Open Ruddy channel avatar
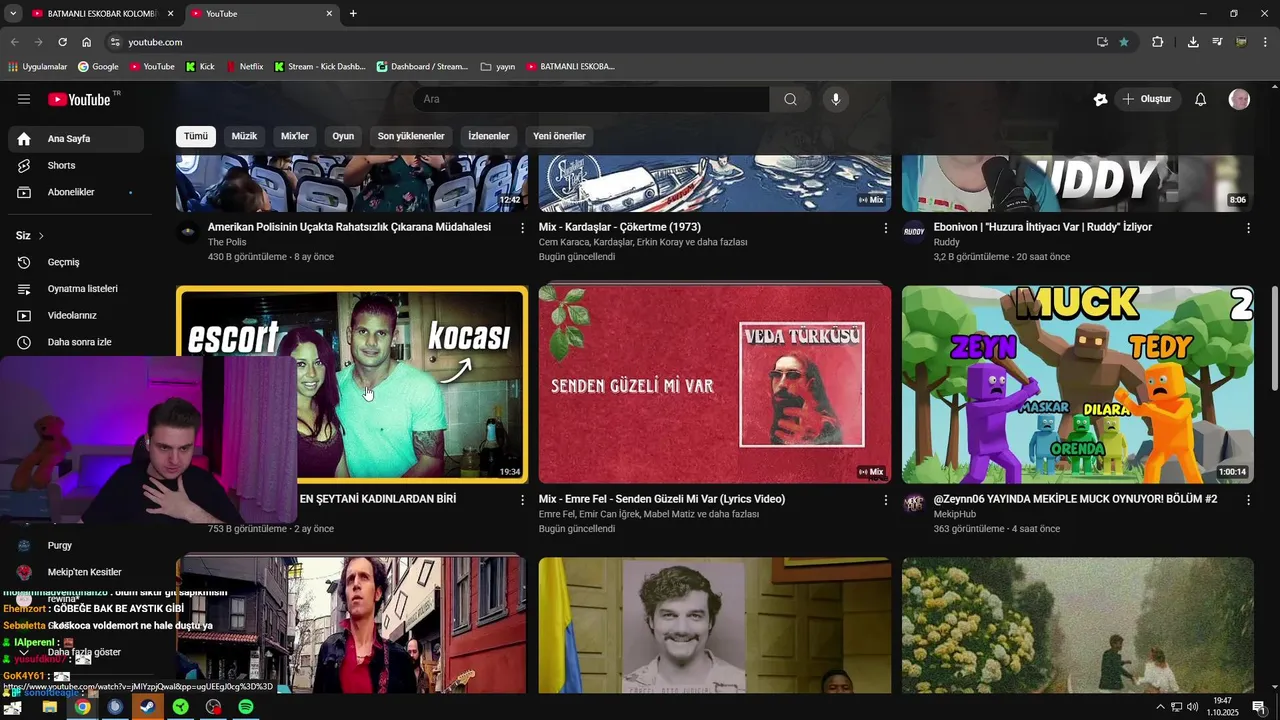The width and height of the screenshot is (1280, 720). tap(914, 232)
